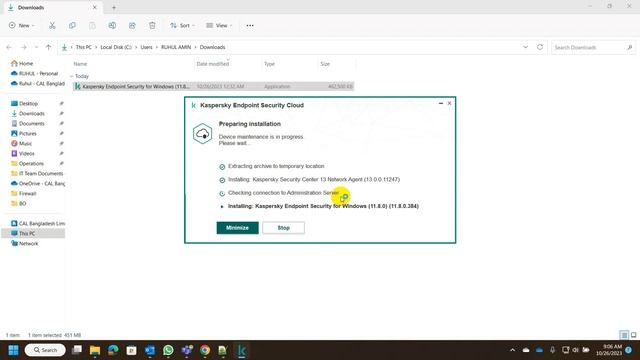Open Operations folder in navigation pane

[x=27, y=164]
